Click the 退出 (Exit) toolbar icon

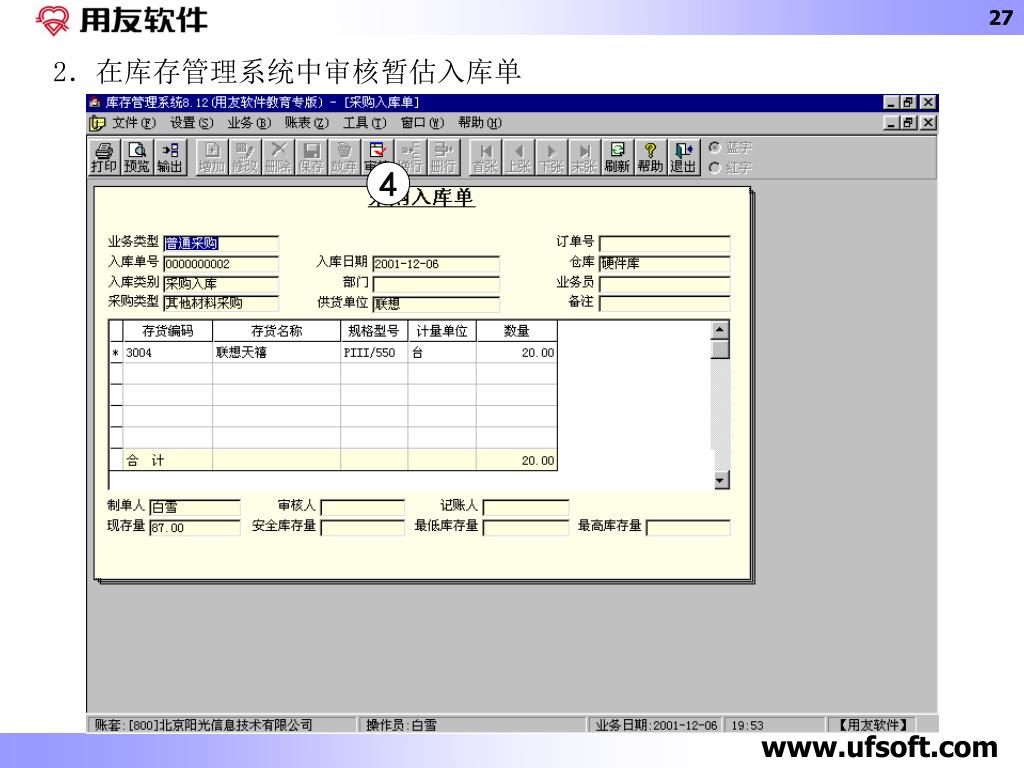click(x=684, y=157)
